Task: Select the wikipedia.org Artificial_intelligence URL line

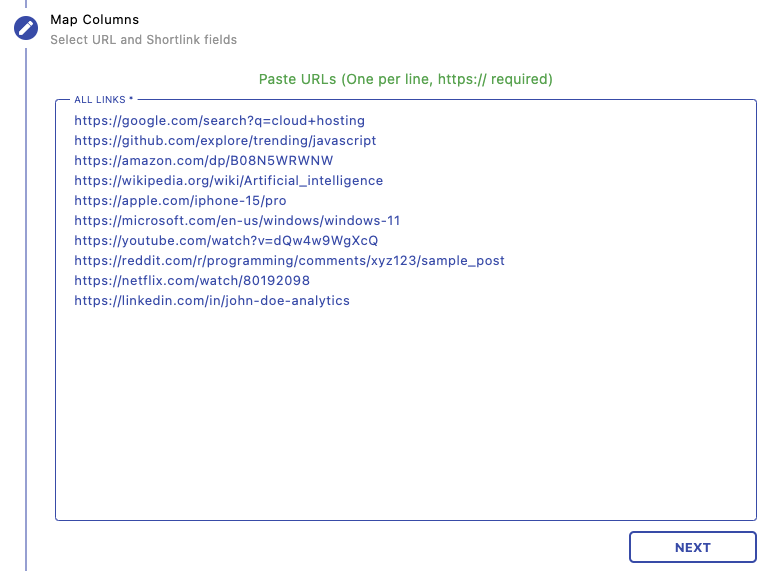Action: [228, 181]
